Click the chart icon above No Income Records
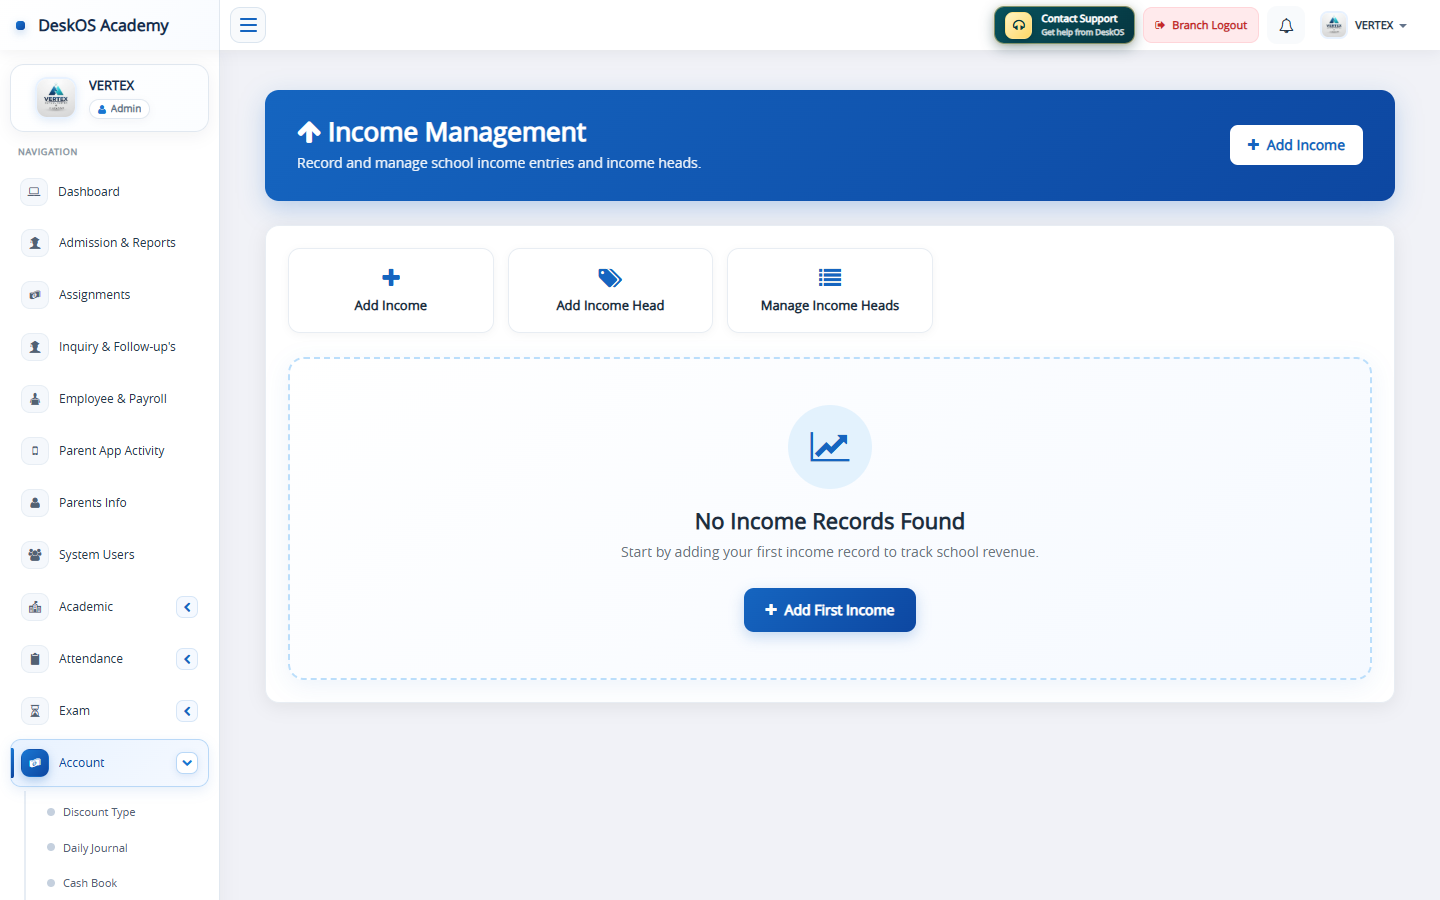This screenshot has width=1440, height=900. point(830,447)
